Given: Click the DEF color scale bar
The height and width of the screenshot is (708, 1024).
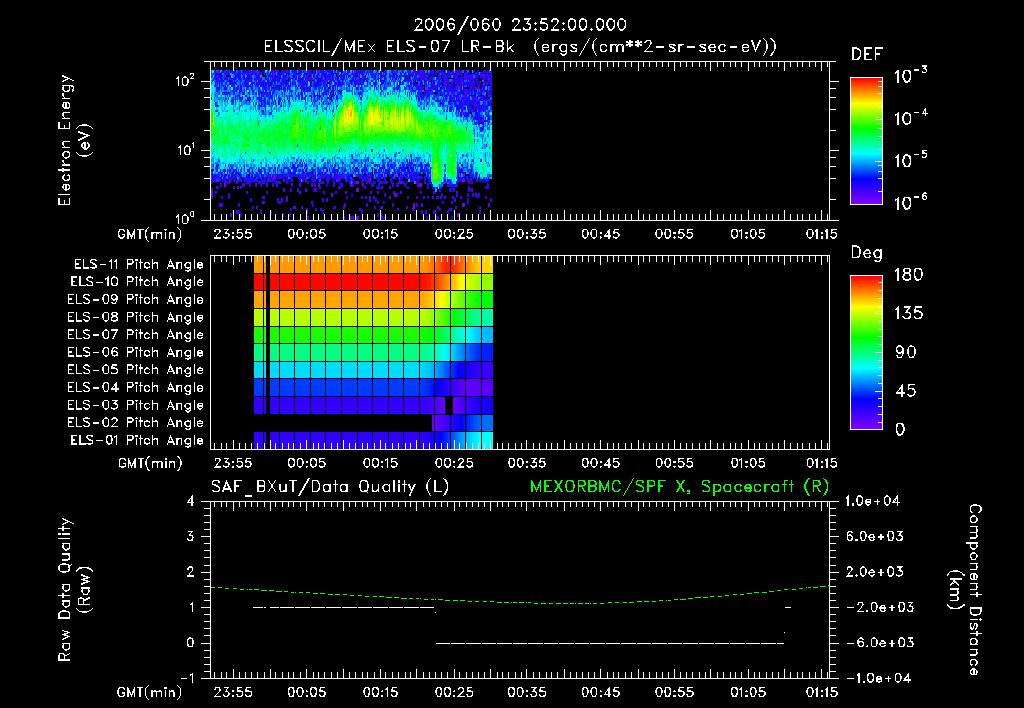Looking at the screenshot, I should point(866,141).
